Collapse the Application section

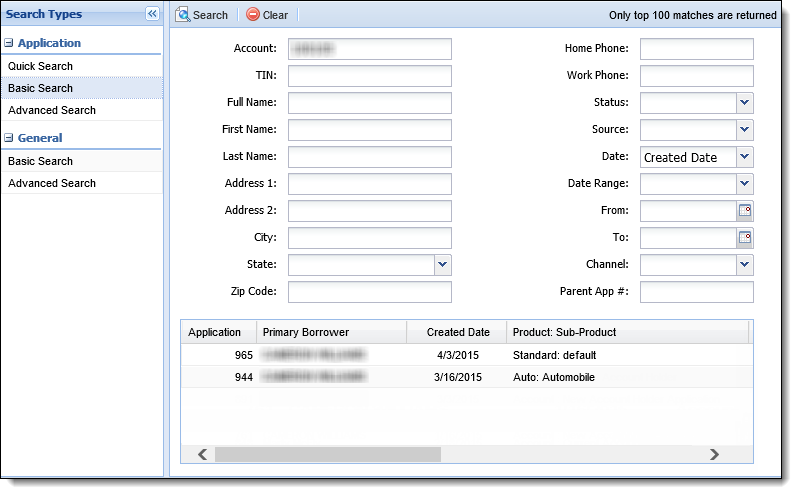click(9, 43)
